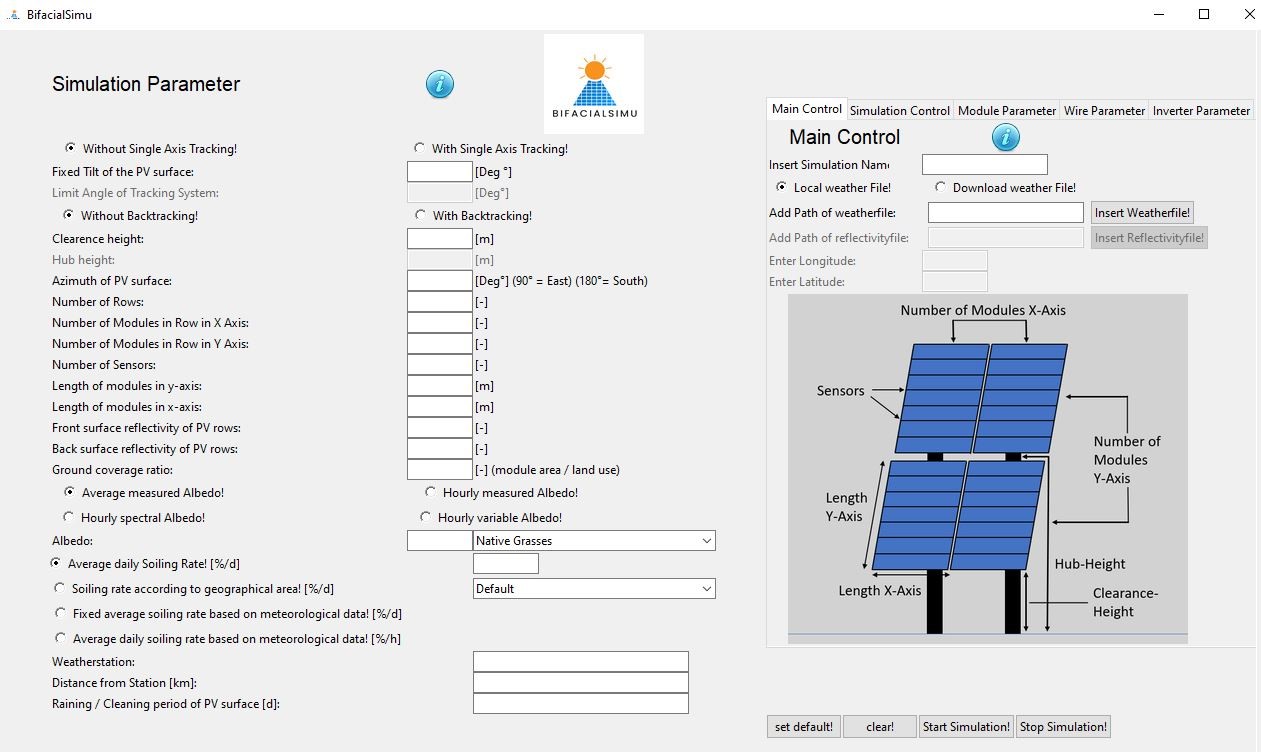Focus the Insert Simulation Name field
The height and width of the screenshot is (752, 1261).
(x=984, y=165)
